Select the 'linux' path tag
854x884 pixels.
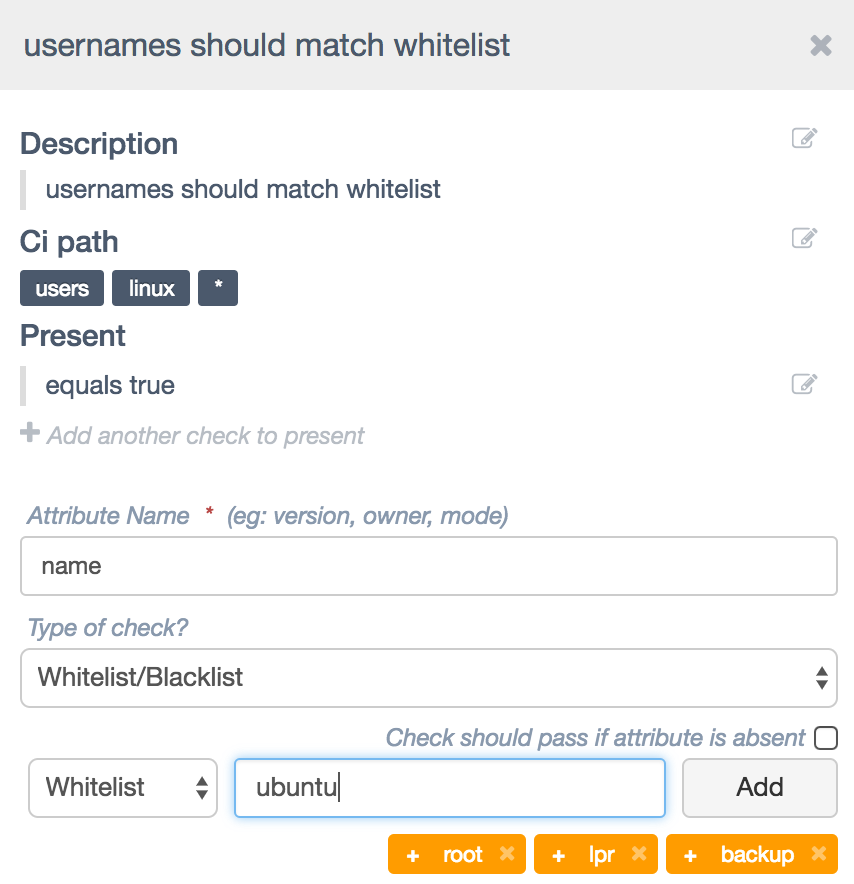(x=151, y=288)
